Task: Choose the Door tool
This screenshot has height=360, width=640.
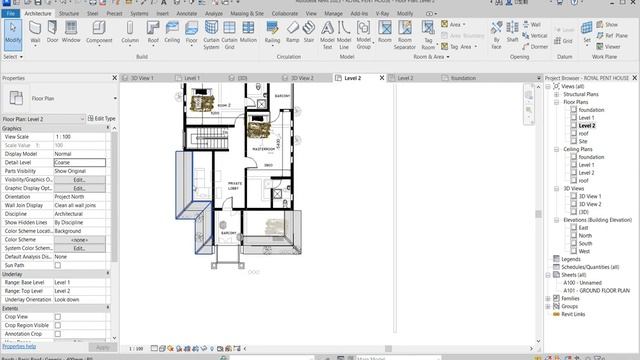Action: tap(52, 33)
